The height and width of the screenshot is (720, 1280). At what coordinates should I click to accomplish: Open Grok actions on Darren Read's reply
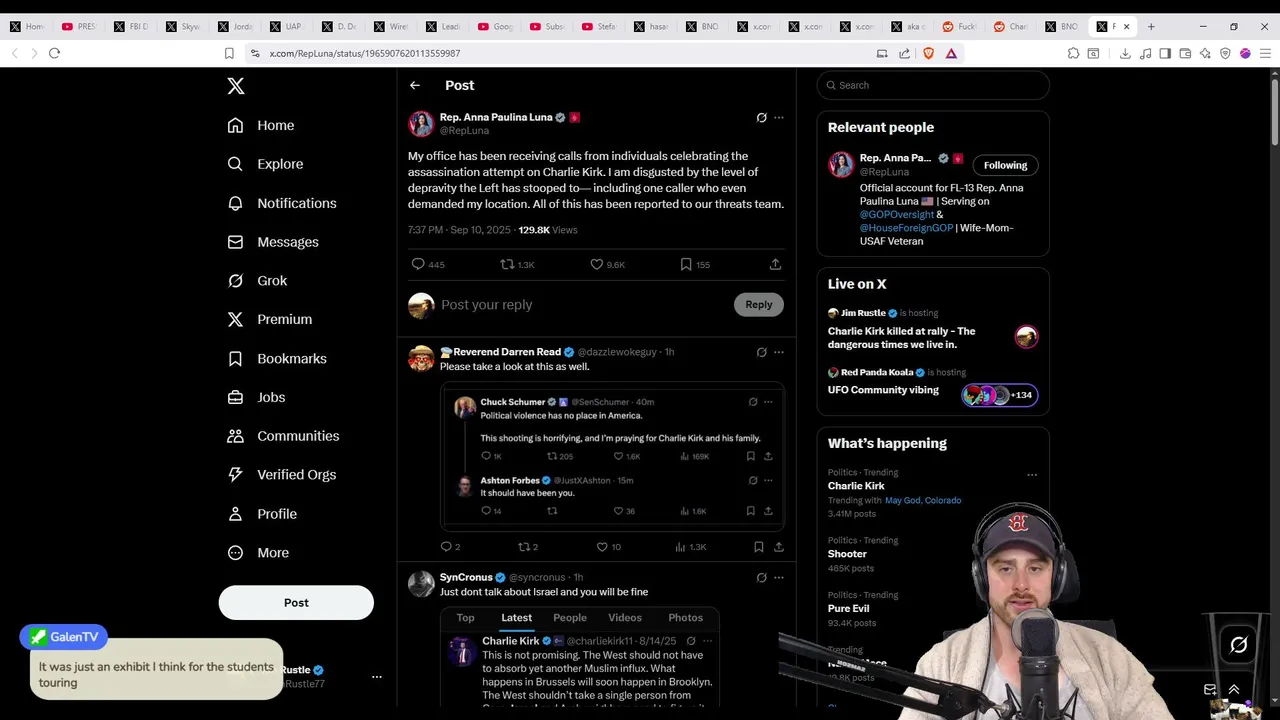[x=761, y=352]
